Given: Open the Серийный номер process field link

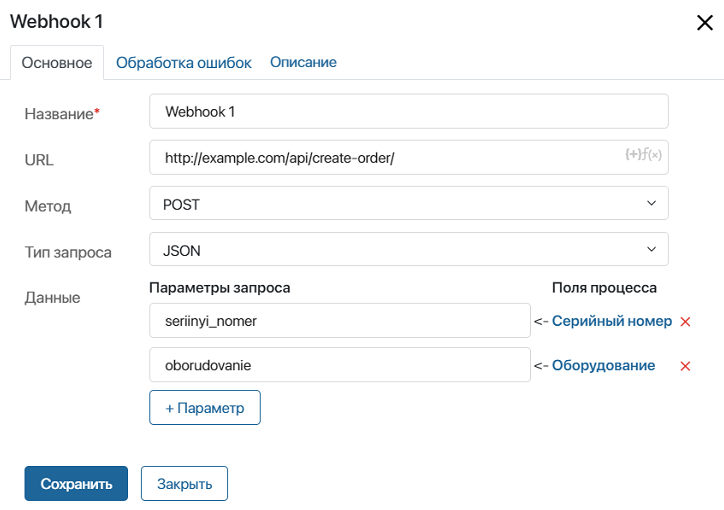Looking at the screenshot, I should (x=612, y=321).
